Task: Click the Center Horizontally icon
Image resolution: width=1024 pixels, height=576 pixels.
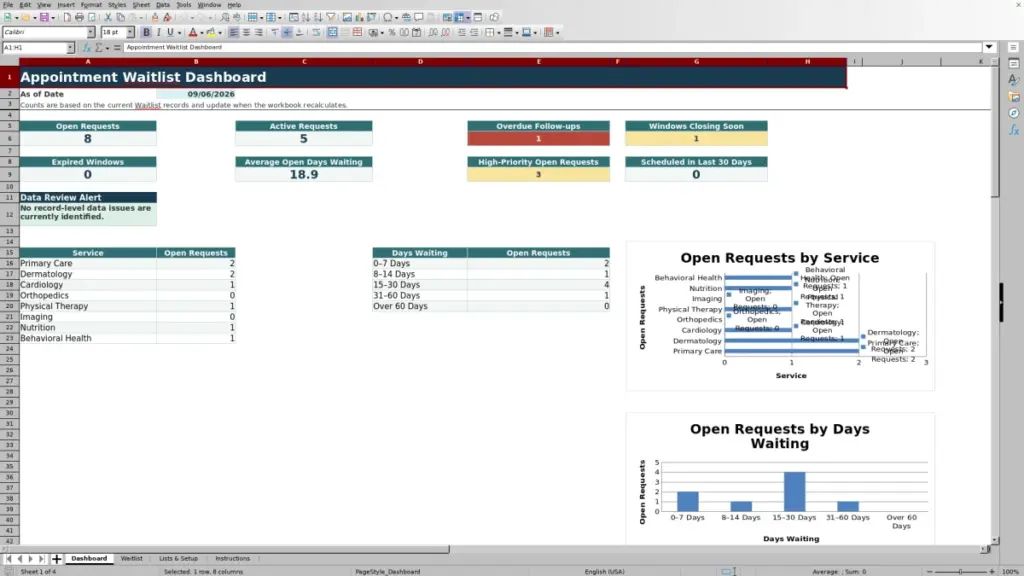Action: click(x=246, y=32)
